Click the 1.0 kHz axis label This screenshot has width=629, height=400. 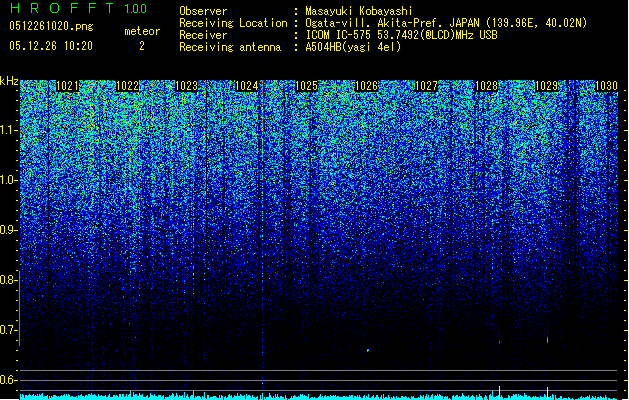click(x=8, y=180)
